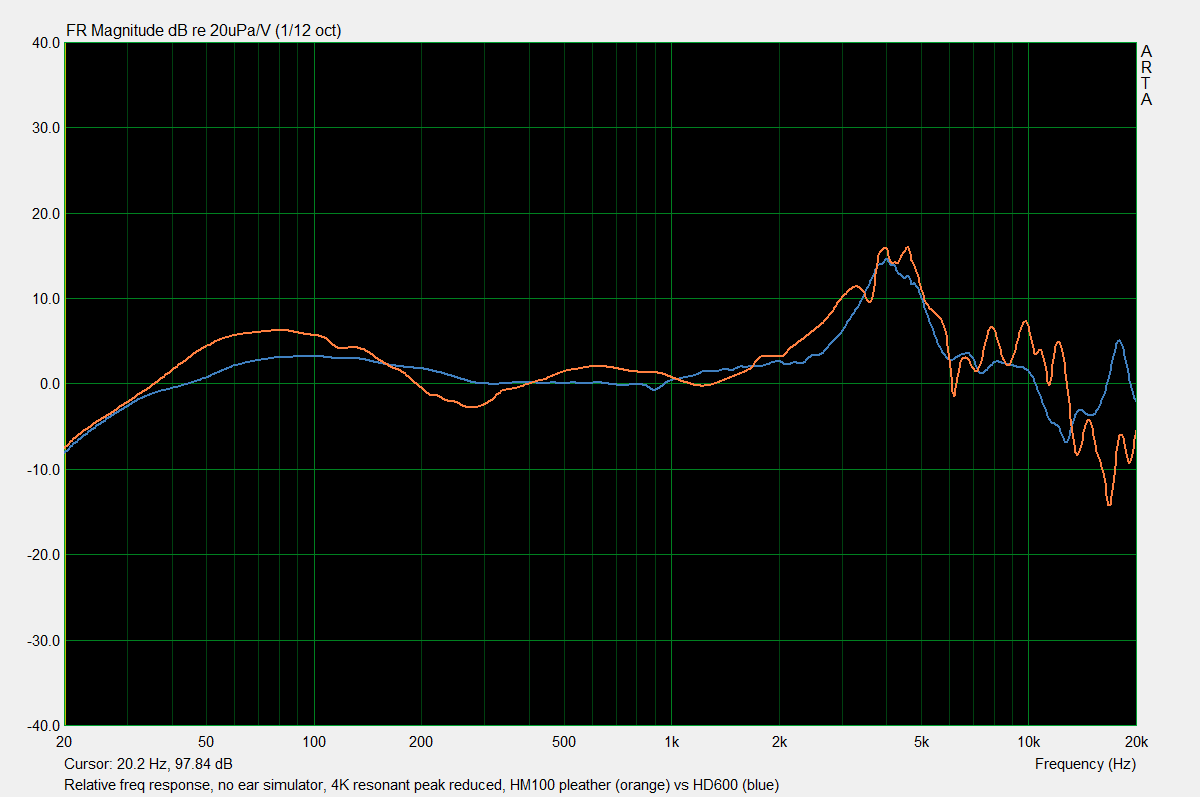Viewport: 1200px width, 797px height.
Task: Click the 200 frequency axis label
Action: click(421, 742)
